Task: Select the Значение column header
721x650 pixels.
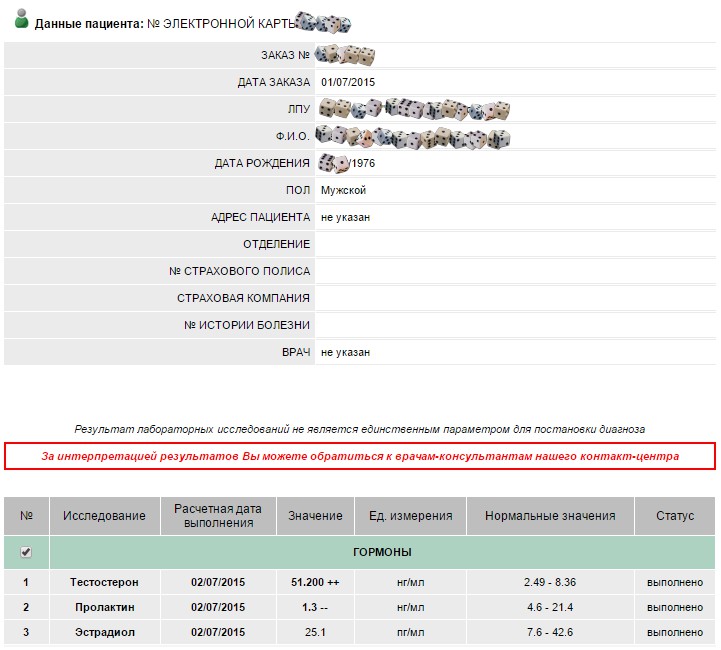Action: coord(315,516)
